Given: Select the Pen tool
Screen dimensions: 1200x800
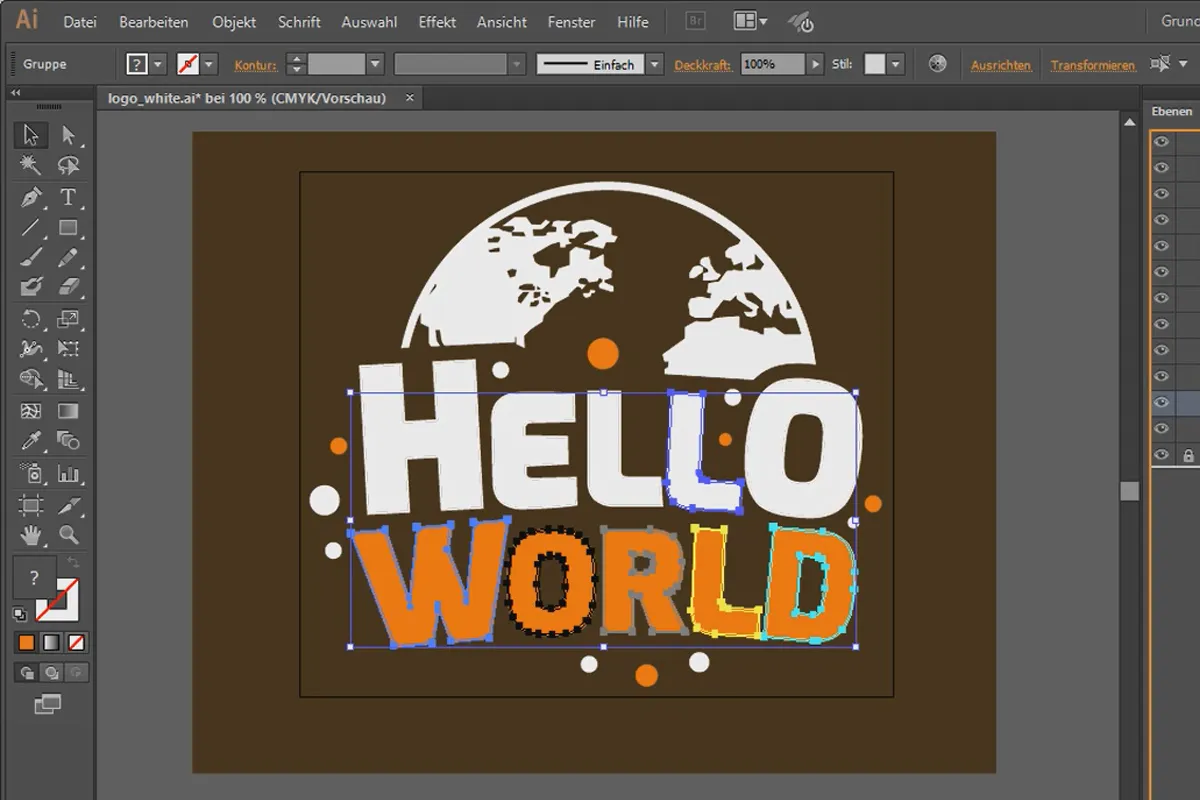Looking at the screenshot, I should [31, 197].
